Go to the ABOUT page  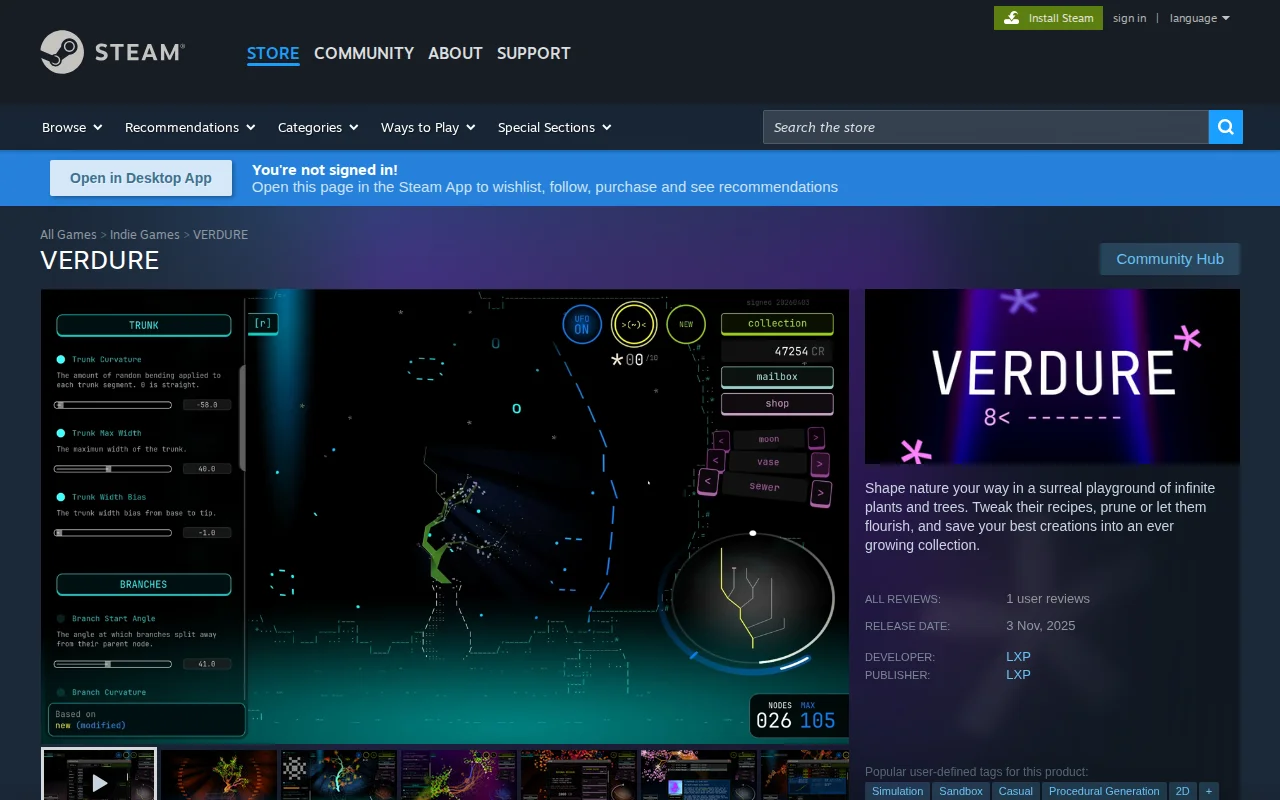point(455,53)
